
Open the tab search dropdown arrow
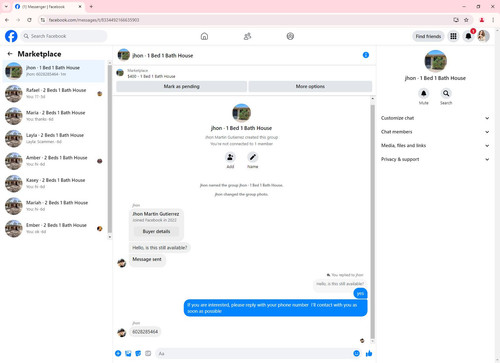coord(6,6)
